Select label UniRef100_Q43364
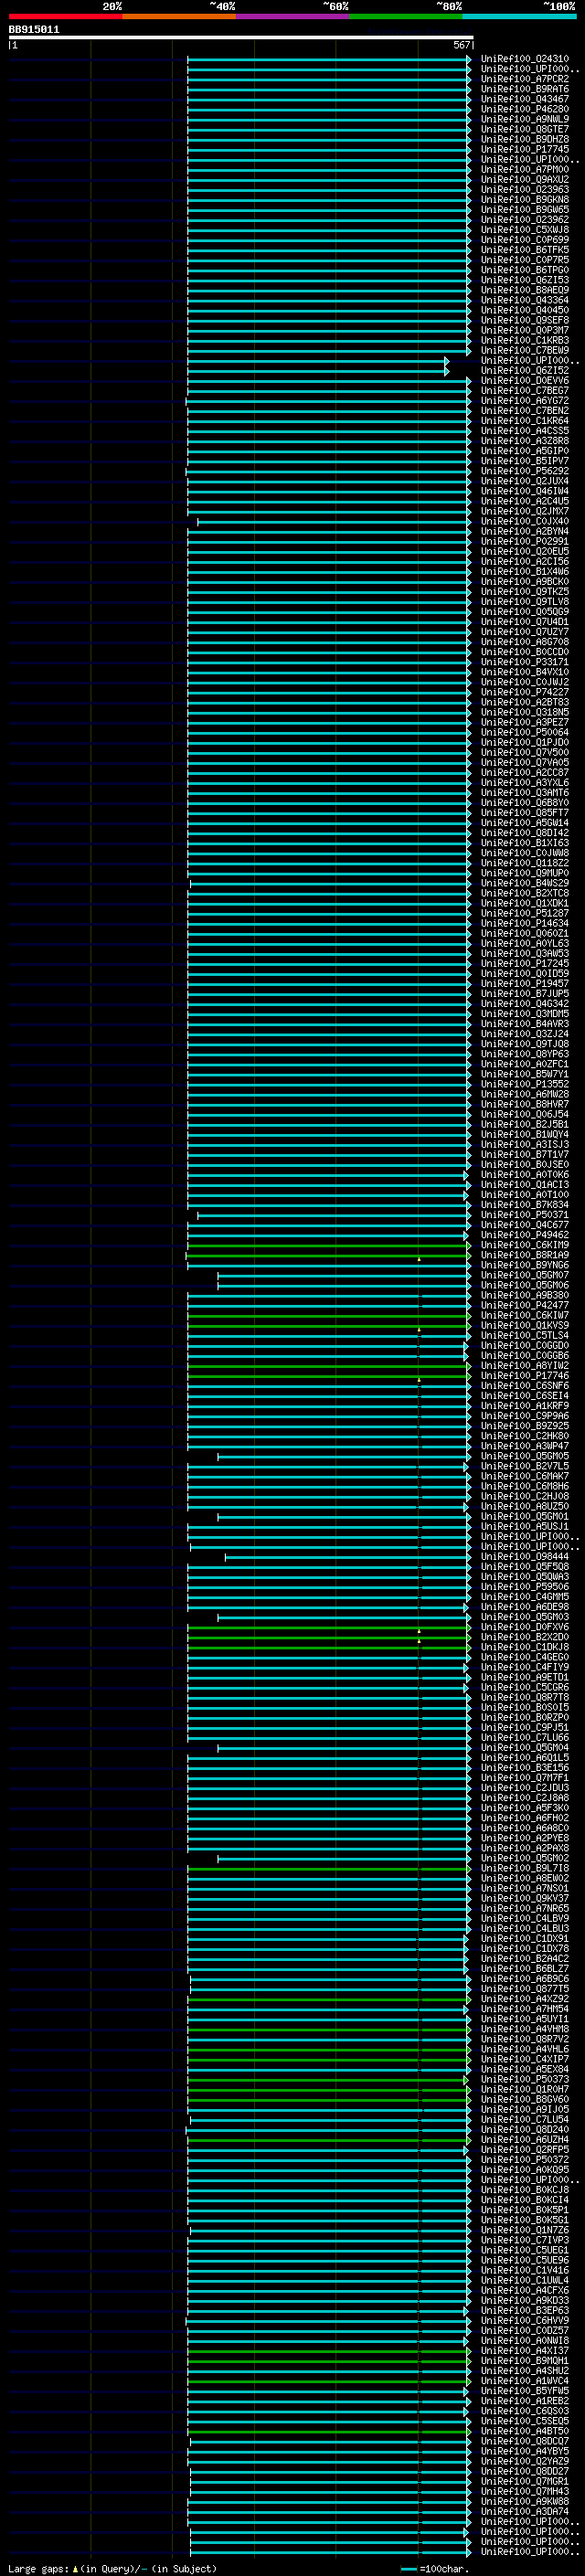Image resolution: width=585 pixels, height=2576 pixels. [x=525, y=300]
